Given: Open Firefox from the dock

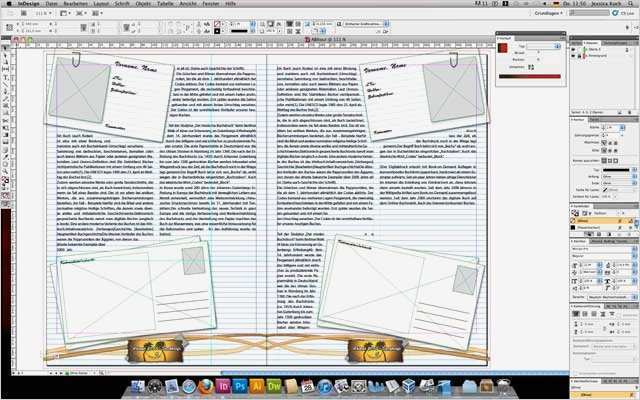Looking at the screenshot, I should 206,386.
